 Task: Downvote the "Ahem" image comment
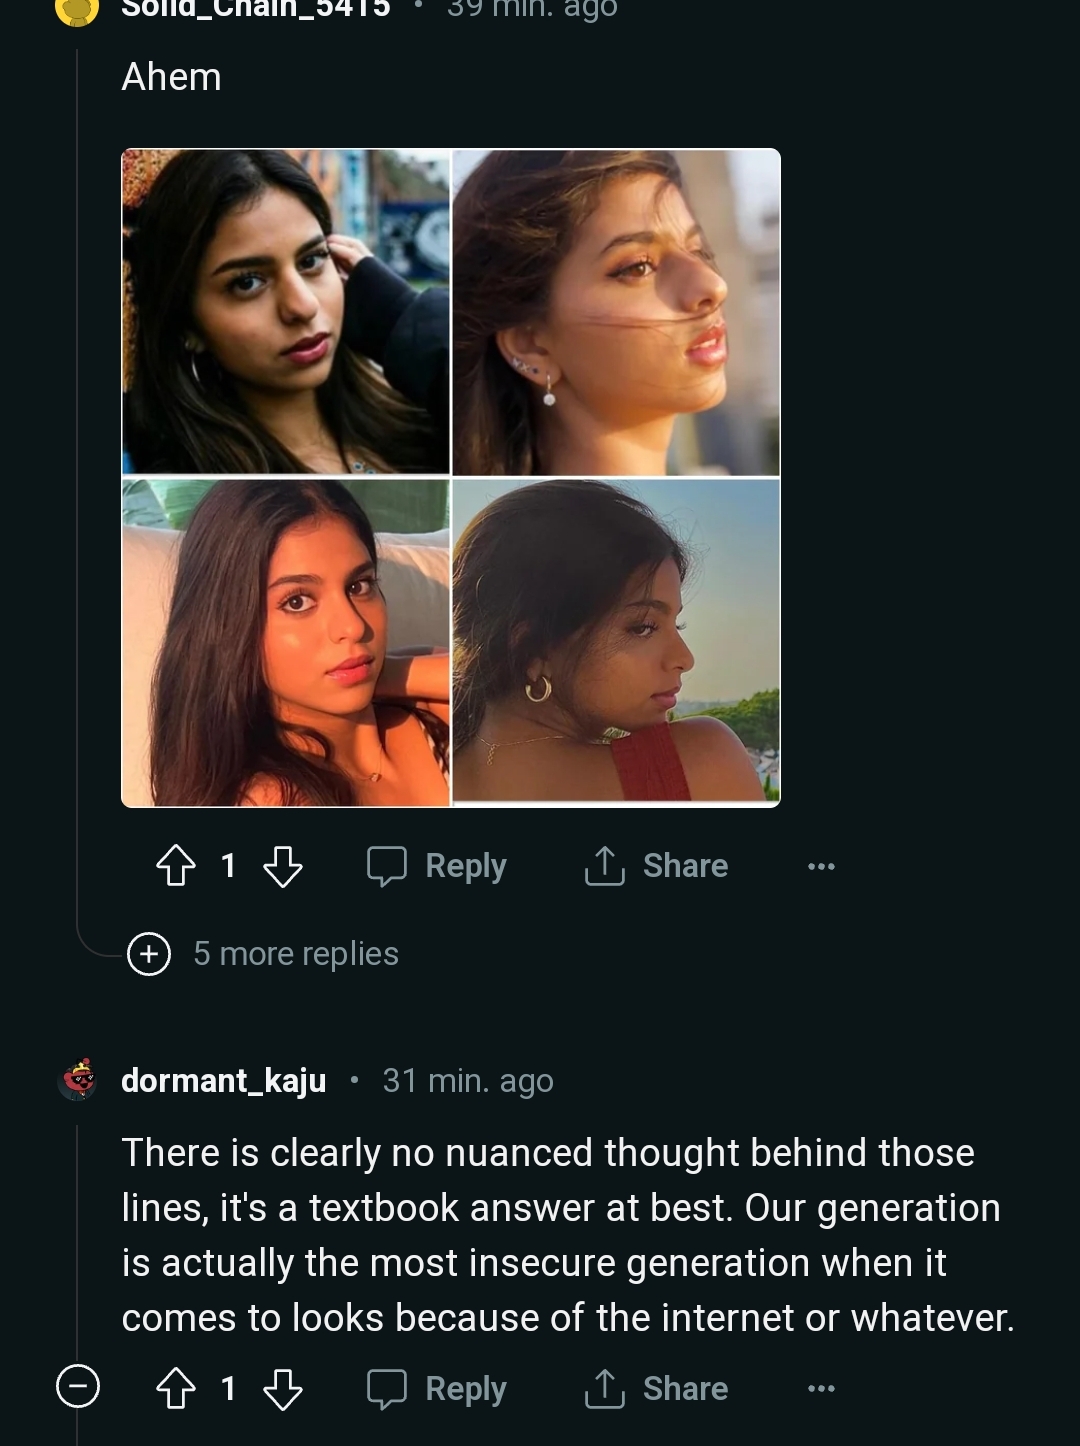pyautogui.click(x=283, y=866)
